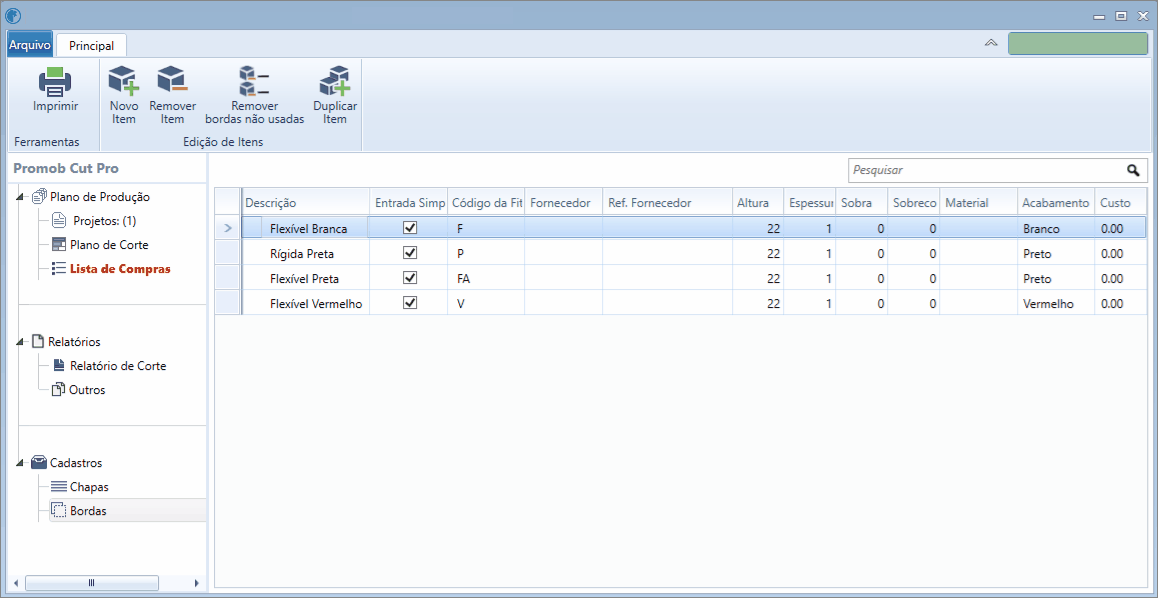Click the sidebar scrollbar right arrow
1158x598 pixels.
(196, 582)
